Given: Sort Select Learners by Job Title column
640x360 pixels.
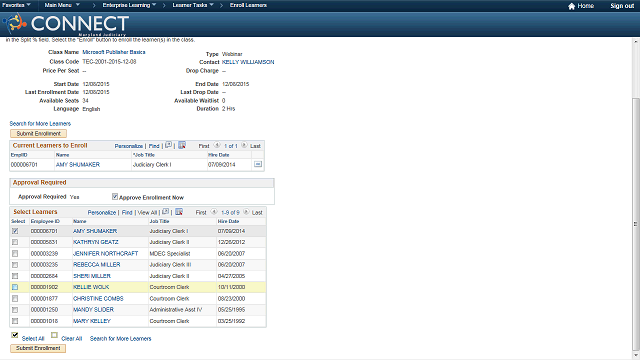Looking at the screenshot, I should point(159,221).
